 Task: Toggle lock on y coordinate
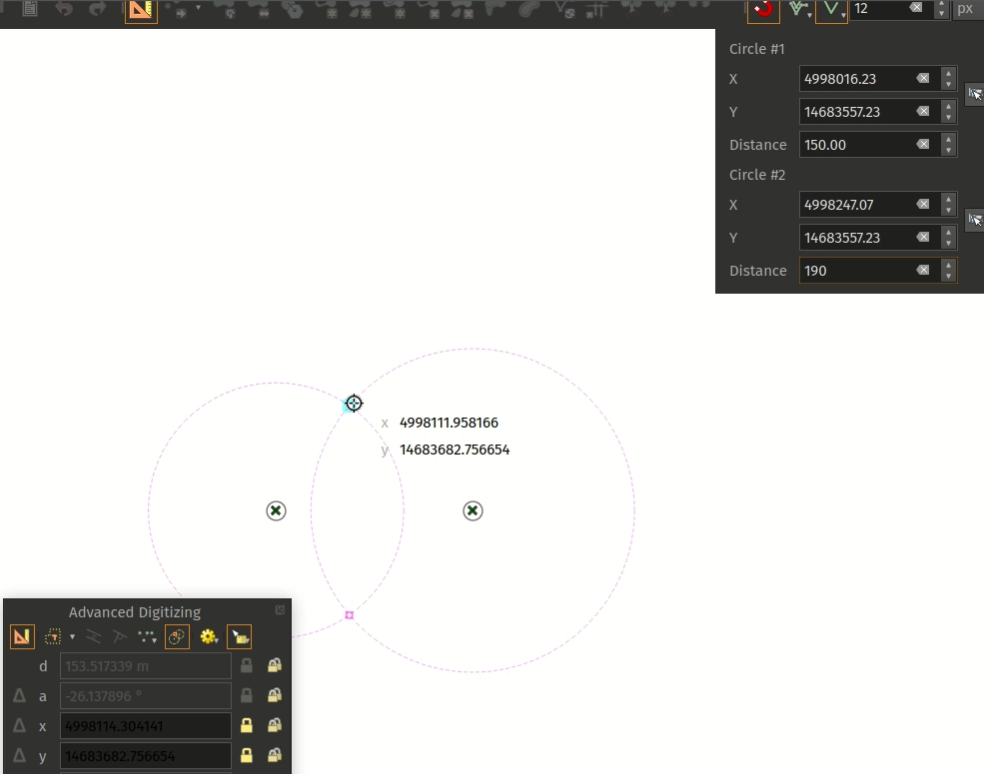(x=246, y=756)
